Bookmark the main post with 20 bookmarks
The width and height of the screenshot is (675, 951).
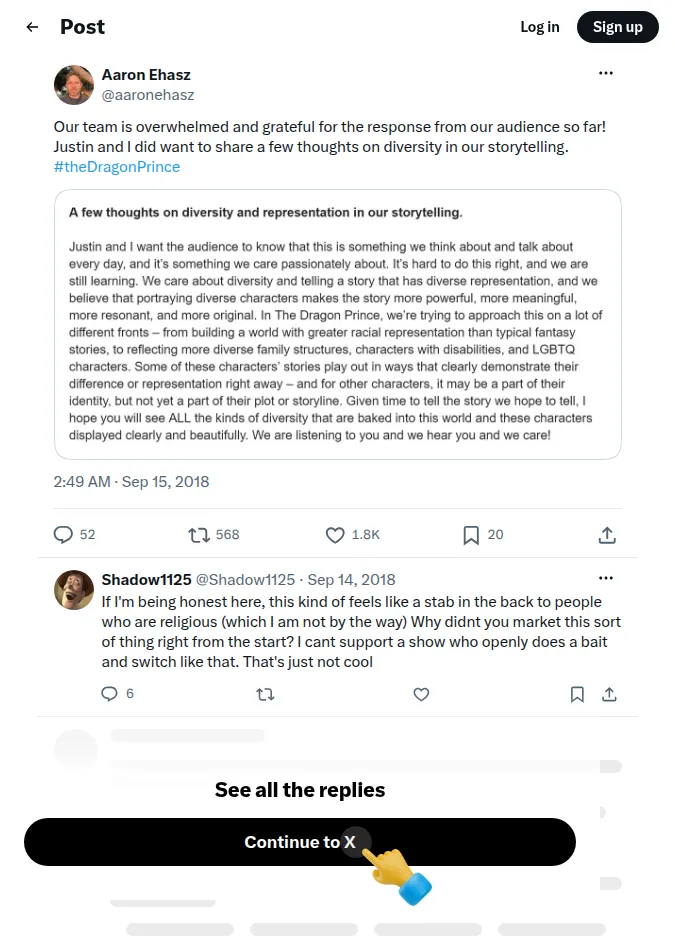pos(471,534)
